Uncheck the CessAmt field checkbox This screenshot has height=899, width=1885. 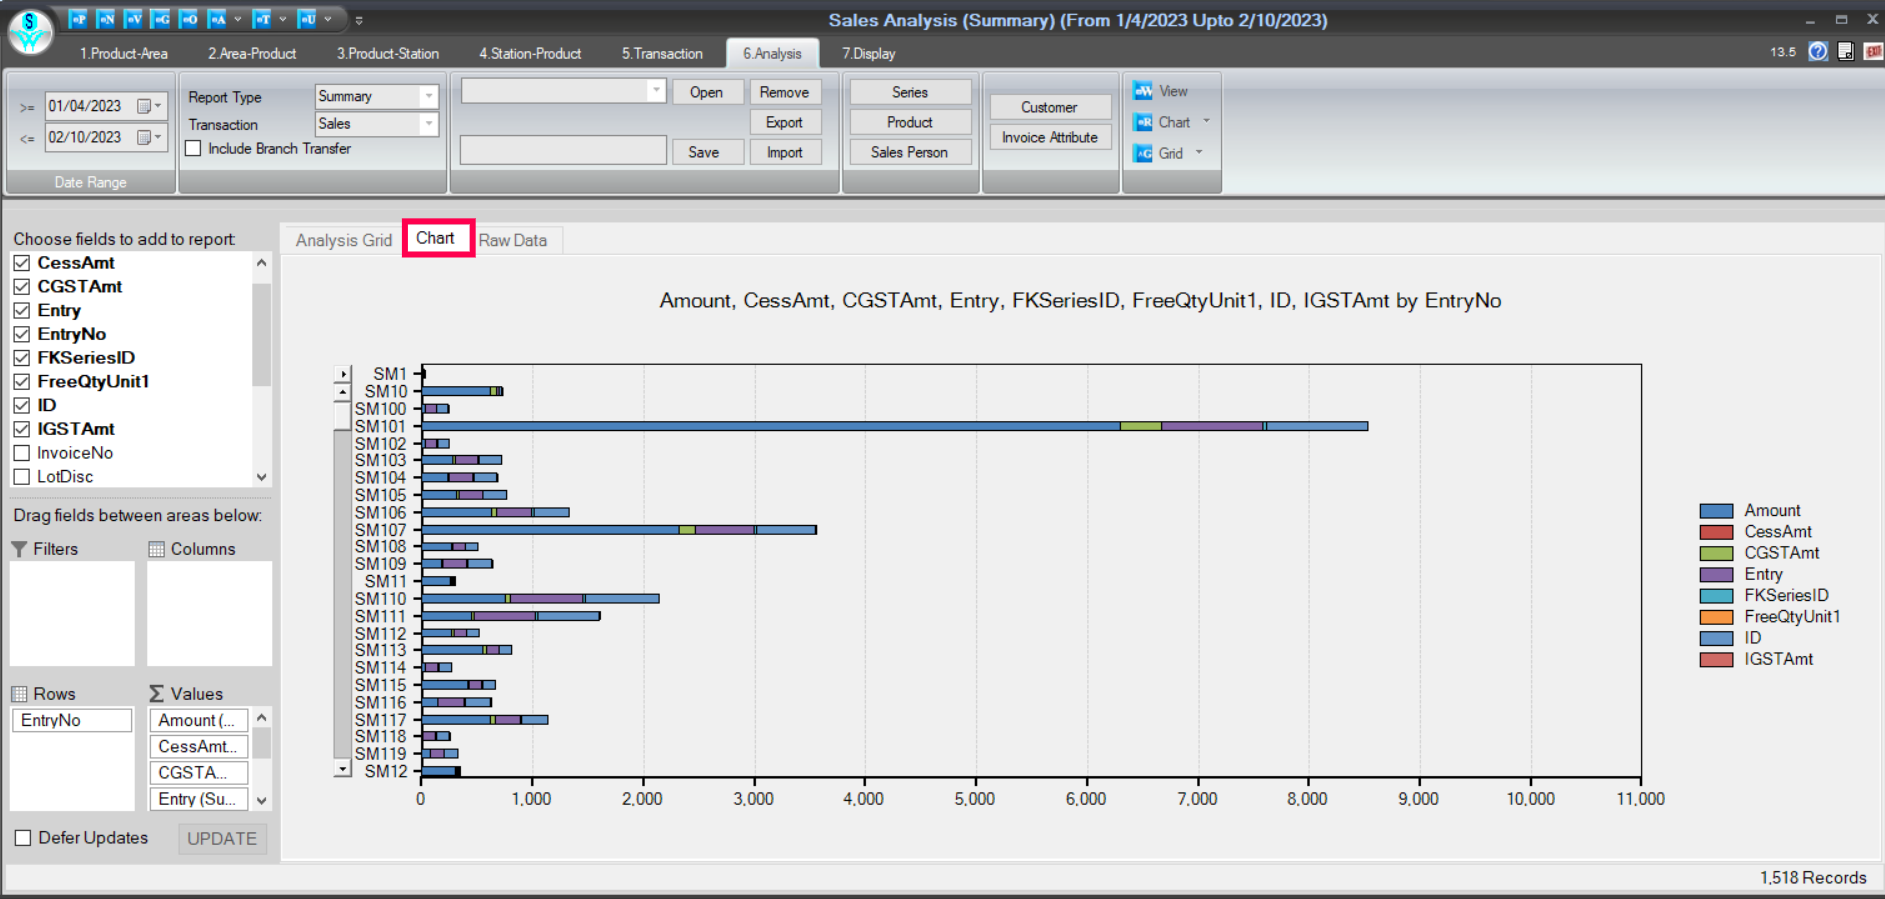click(22, 263)
